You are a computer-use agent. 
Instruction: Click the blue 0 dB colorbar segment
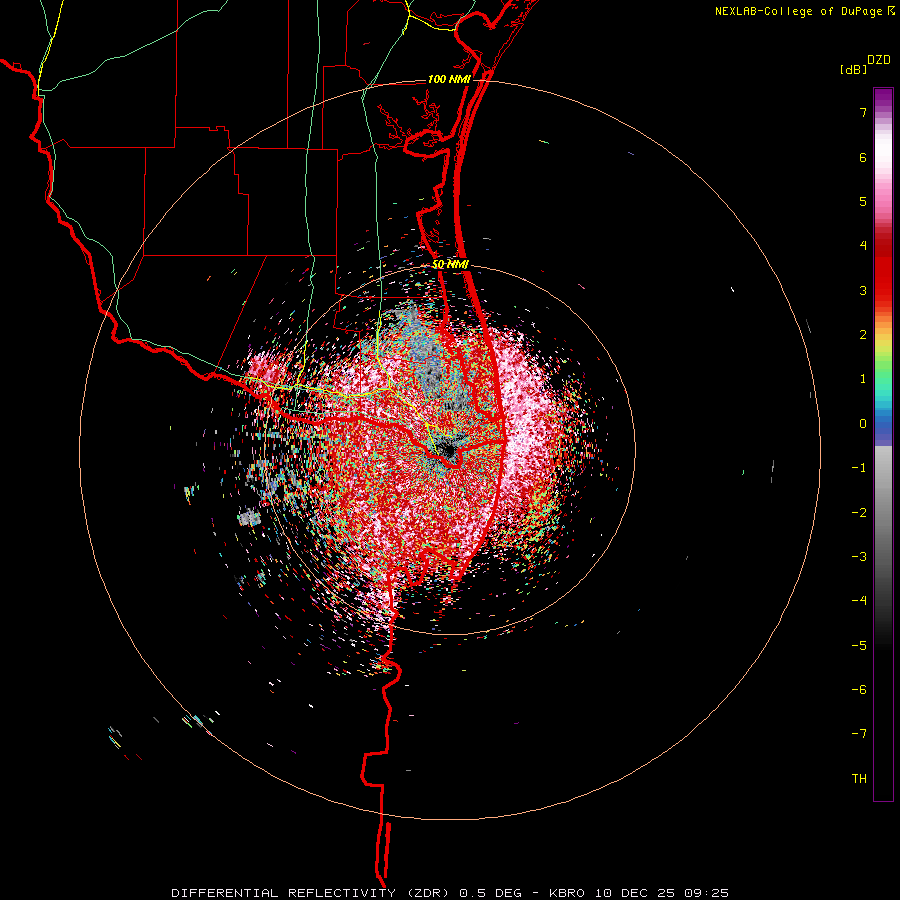[x=883, y=425]
